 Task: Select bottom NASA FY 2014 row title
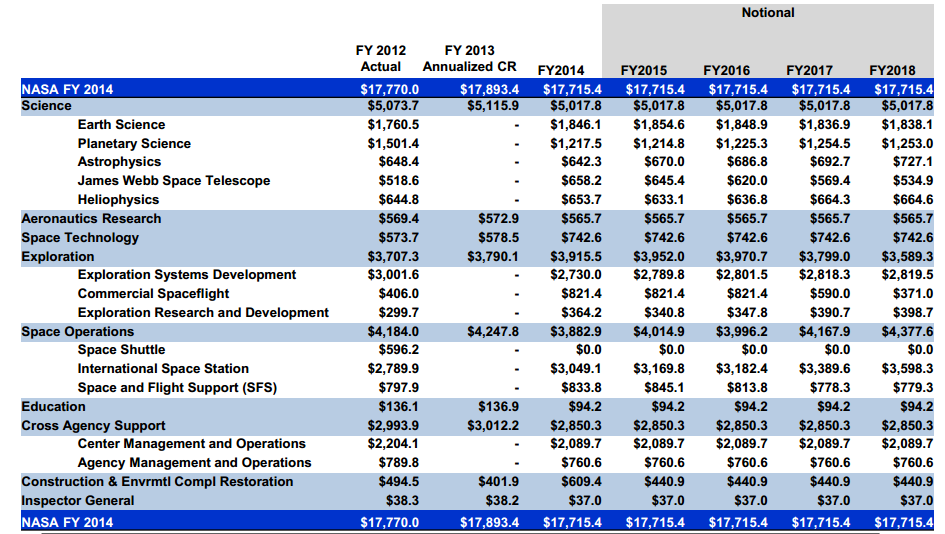click(67, 523)
